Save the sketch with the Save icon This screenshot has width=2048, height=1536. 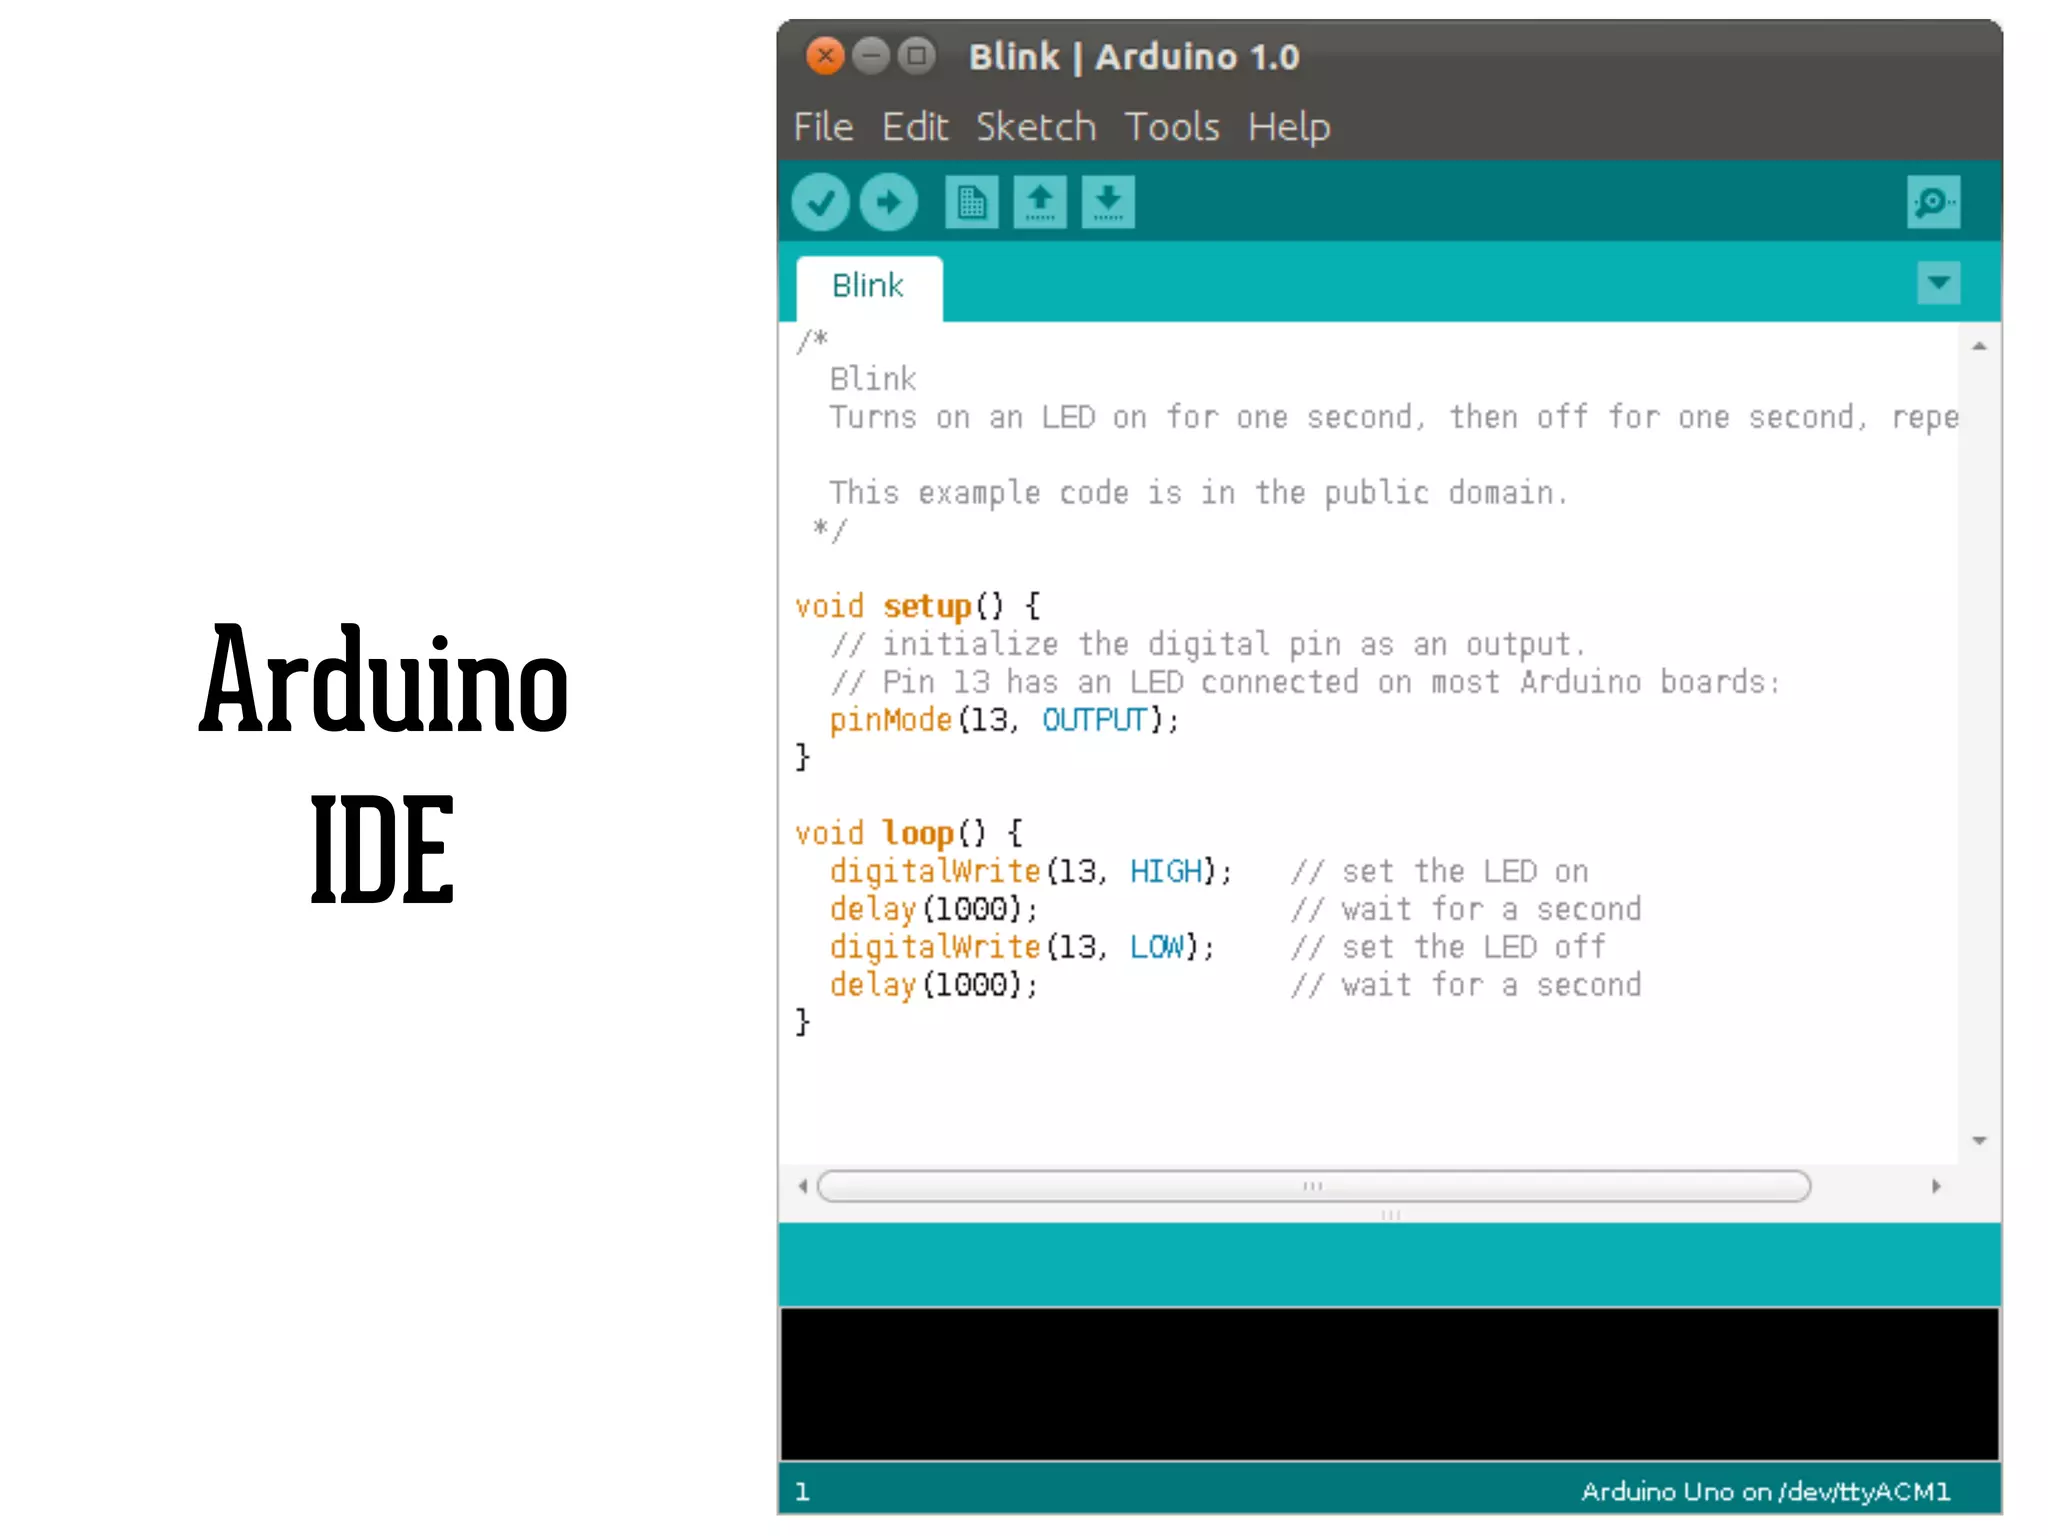1107,203
